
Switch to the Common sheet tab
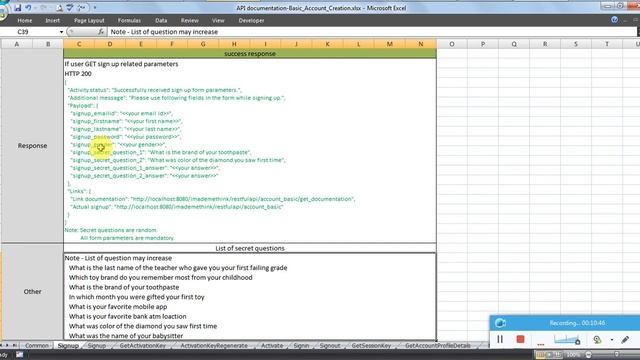click(37, 345)
